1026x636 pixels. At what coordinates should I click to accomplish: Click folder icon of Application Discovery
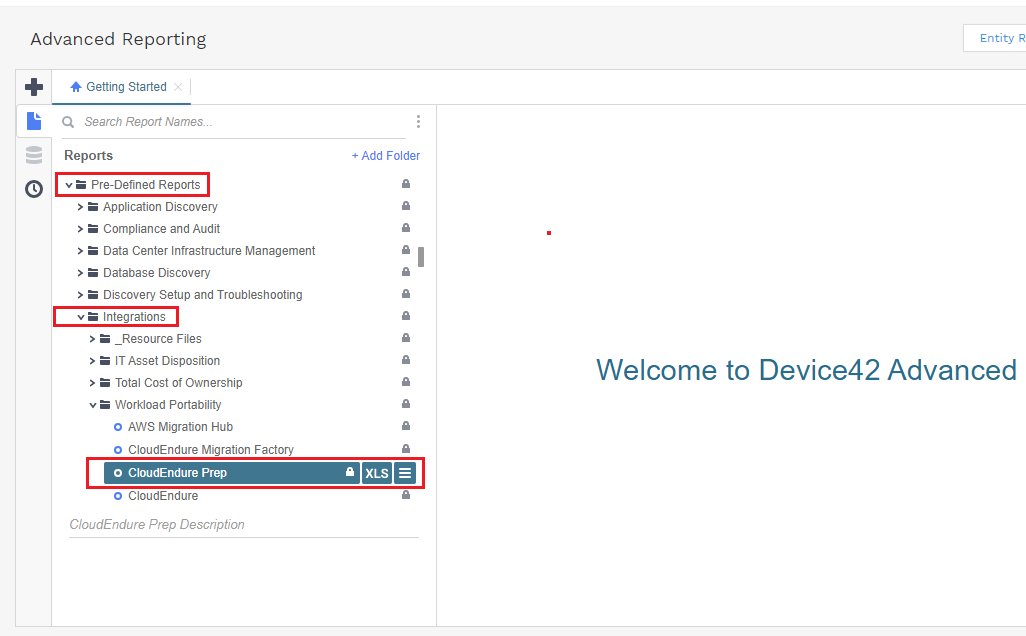click(93, 207)
